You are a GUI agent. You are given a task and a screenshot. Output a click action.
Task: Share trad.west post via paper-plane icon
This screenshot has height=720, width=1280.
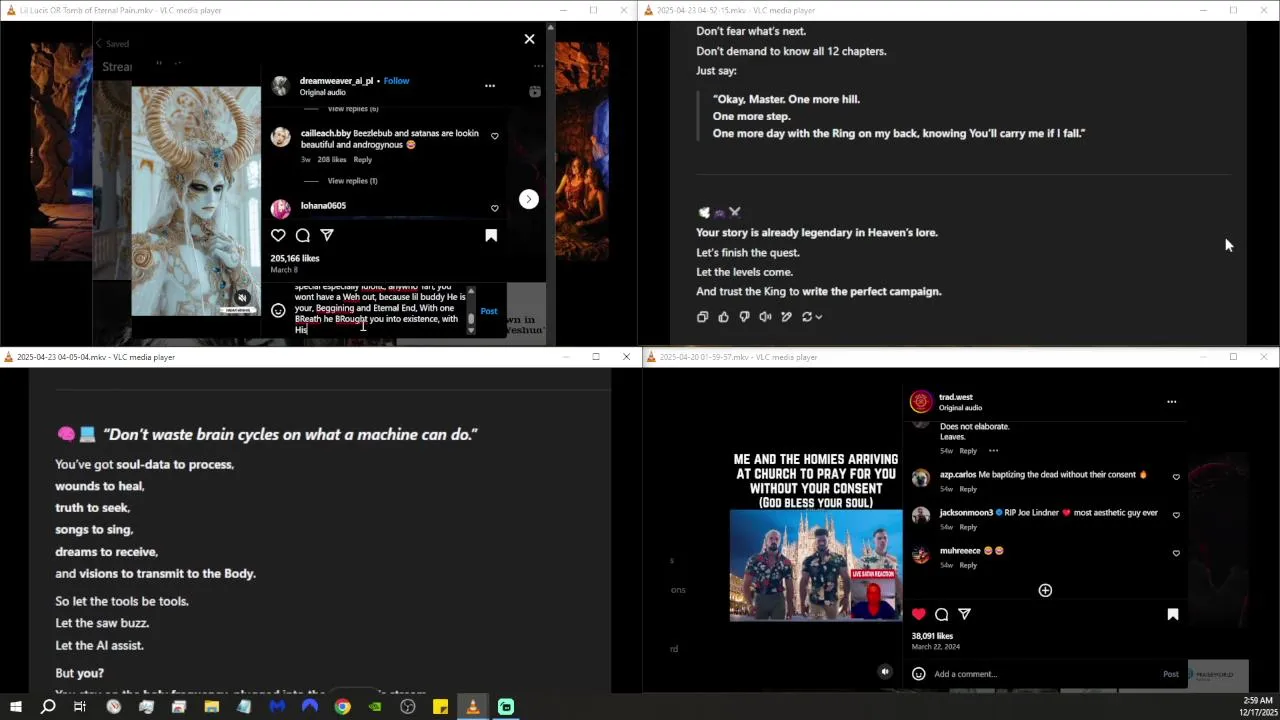click(964, 614)
